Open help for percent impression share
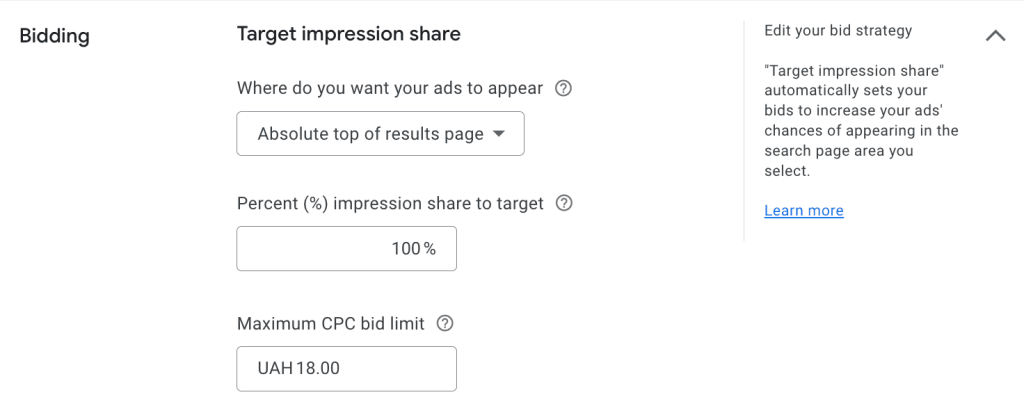Viewport: 1024px width, 413px height. 564,203
